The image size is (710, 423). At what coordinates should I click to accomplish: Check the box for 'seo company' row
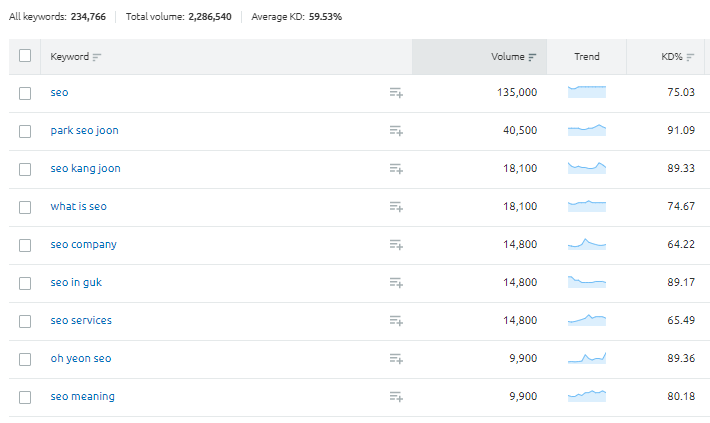pyautogui.click(x=25, y=245)
